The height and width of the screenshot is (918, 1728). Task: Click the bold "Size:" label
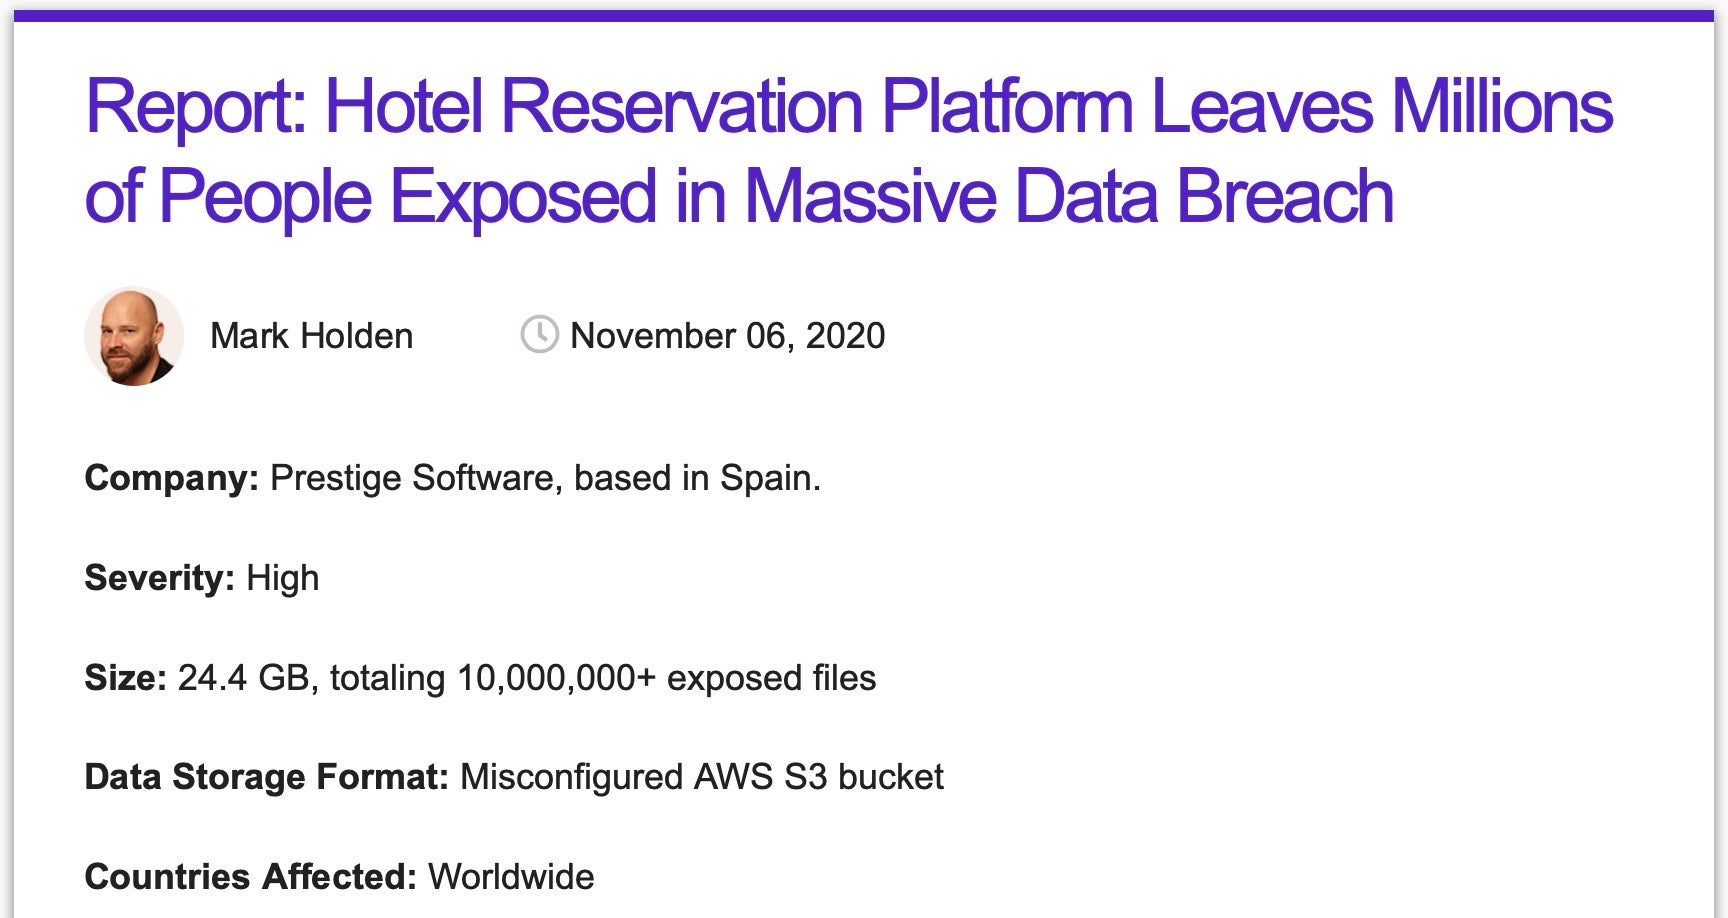[x=126, y=678]
